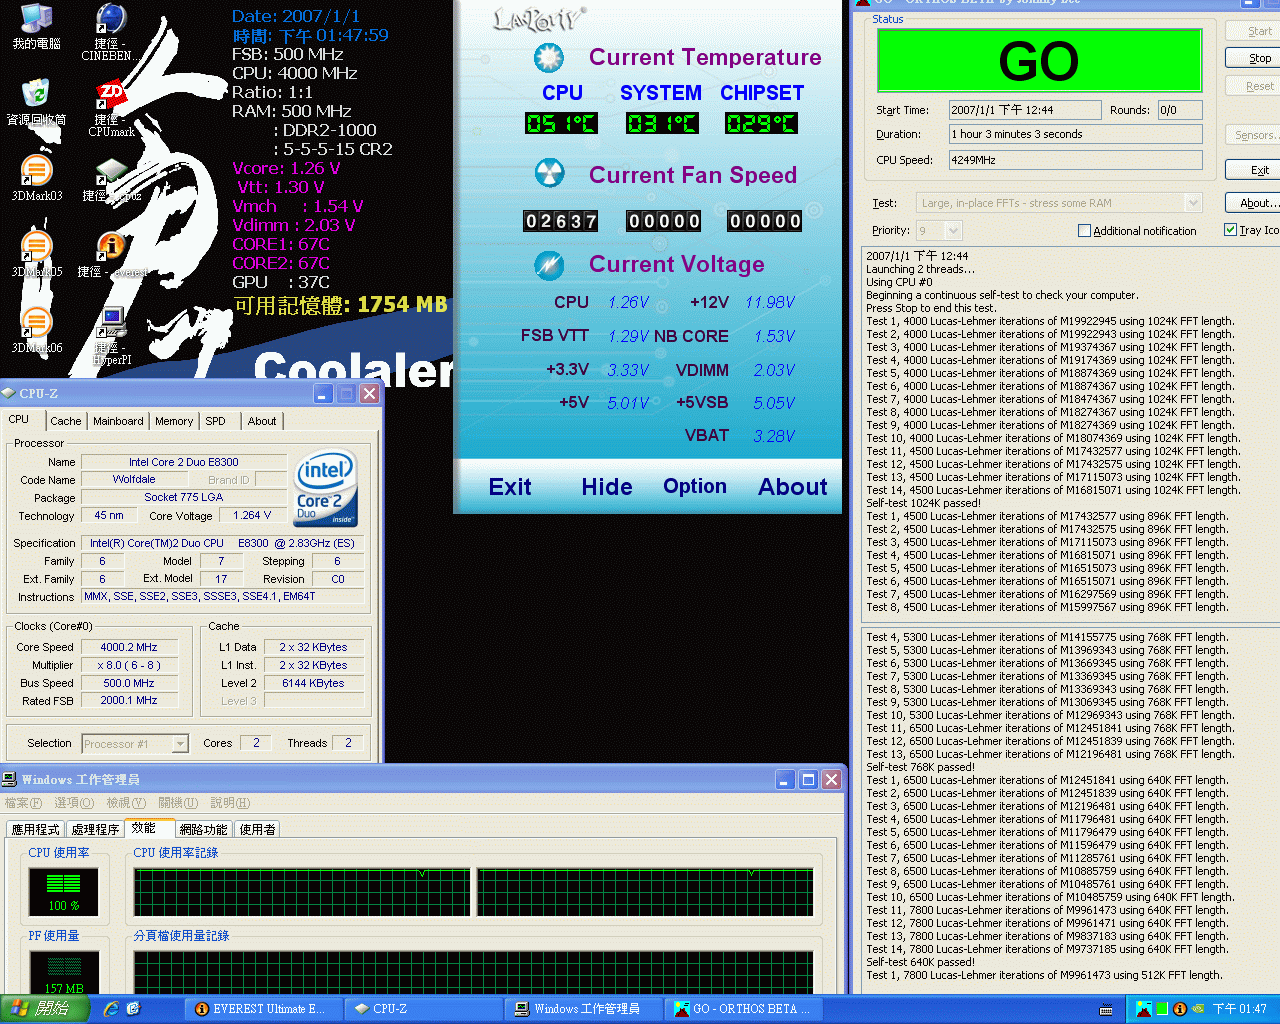This screenshot has height=1024, width=1280.
Task: Click the CPU-Z window title icon
Action: (x=9, y=394)
